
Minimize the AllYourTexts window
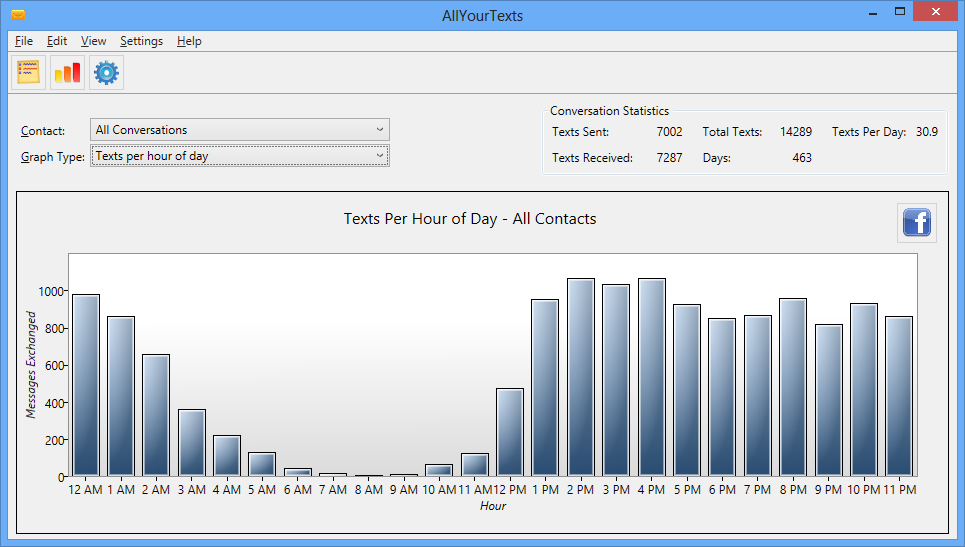pyautogui.click(x=873, y=12)
